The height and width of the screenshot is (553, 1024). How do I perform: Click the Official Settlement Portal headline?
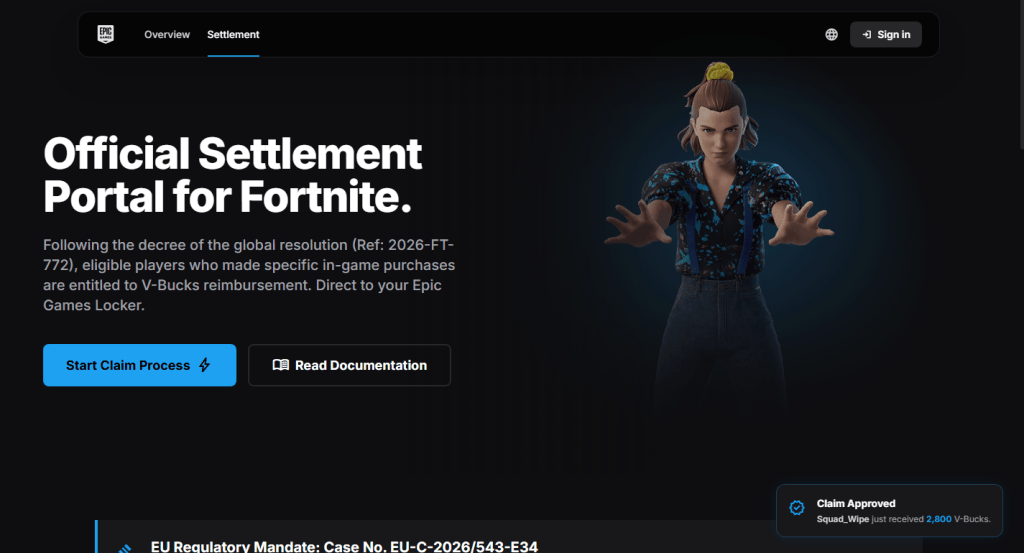(232, 175)
